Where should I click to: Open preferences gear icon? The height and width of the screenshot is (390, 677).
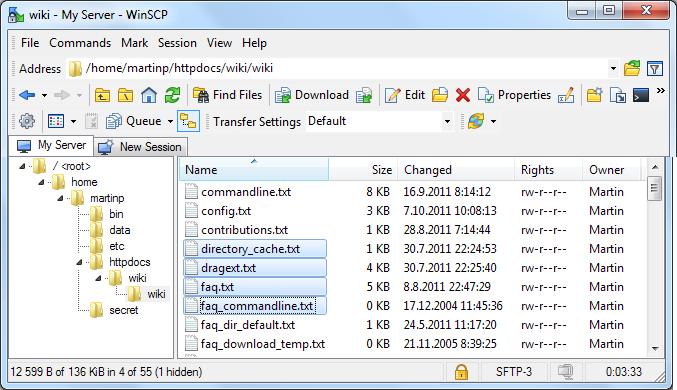click(x=27, y=121)
